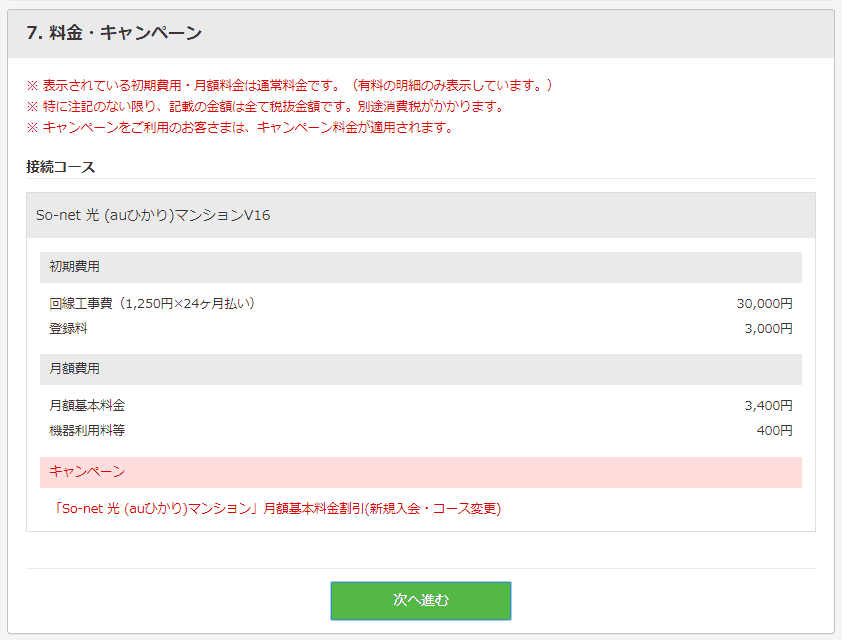Click 'So-net 光 (auひかり)マンションV16' course title
Screen dimensions: 842x640
click(153, 215)
